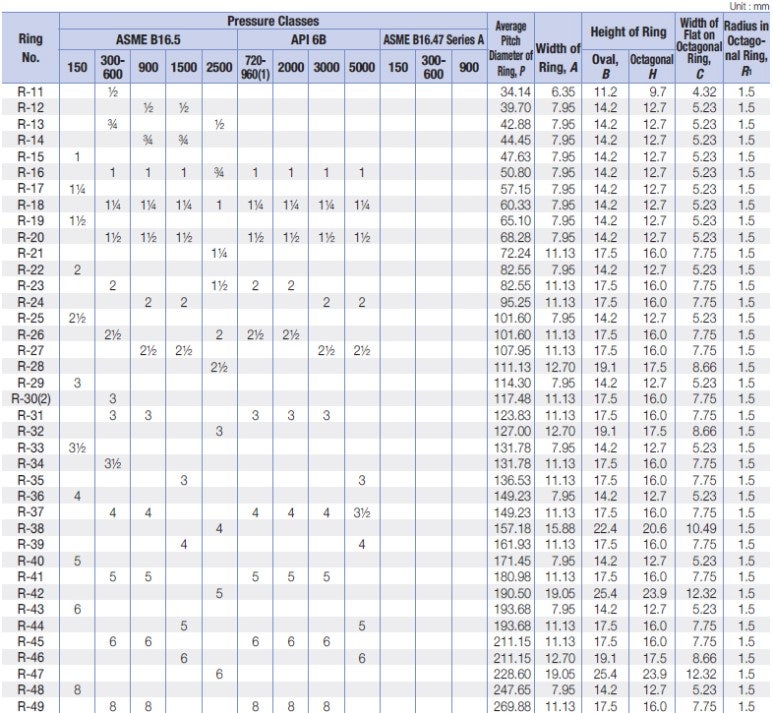Select the R-49 row label
773x713 pixels.
[x=31, y=706]
